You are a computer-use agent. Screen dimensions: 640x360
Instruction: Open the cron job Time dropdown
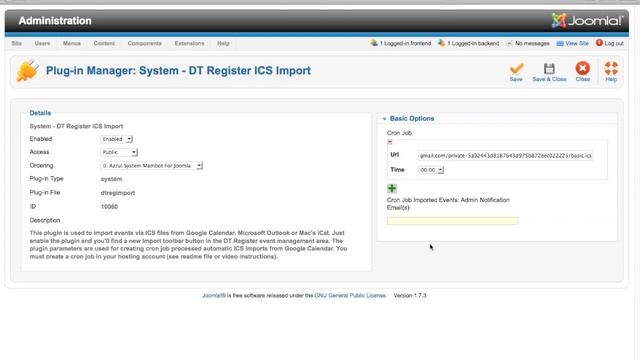click(x=431, y=170)
